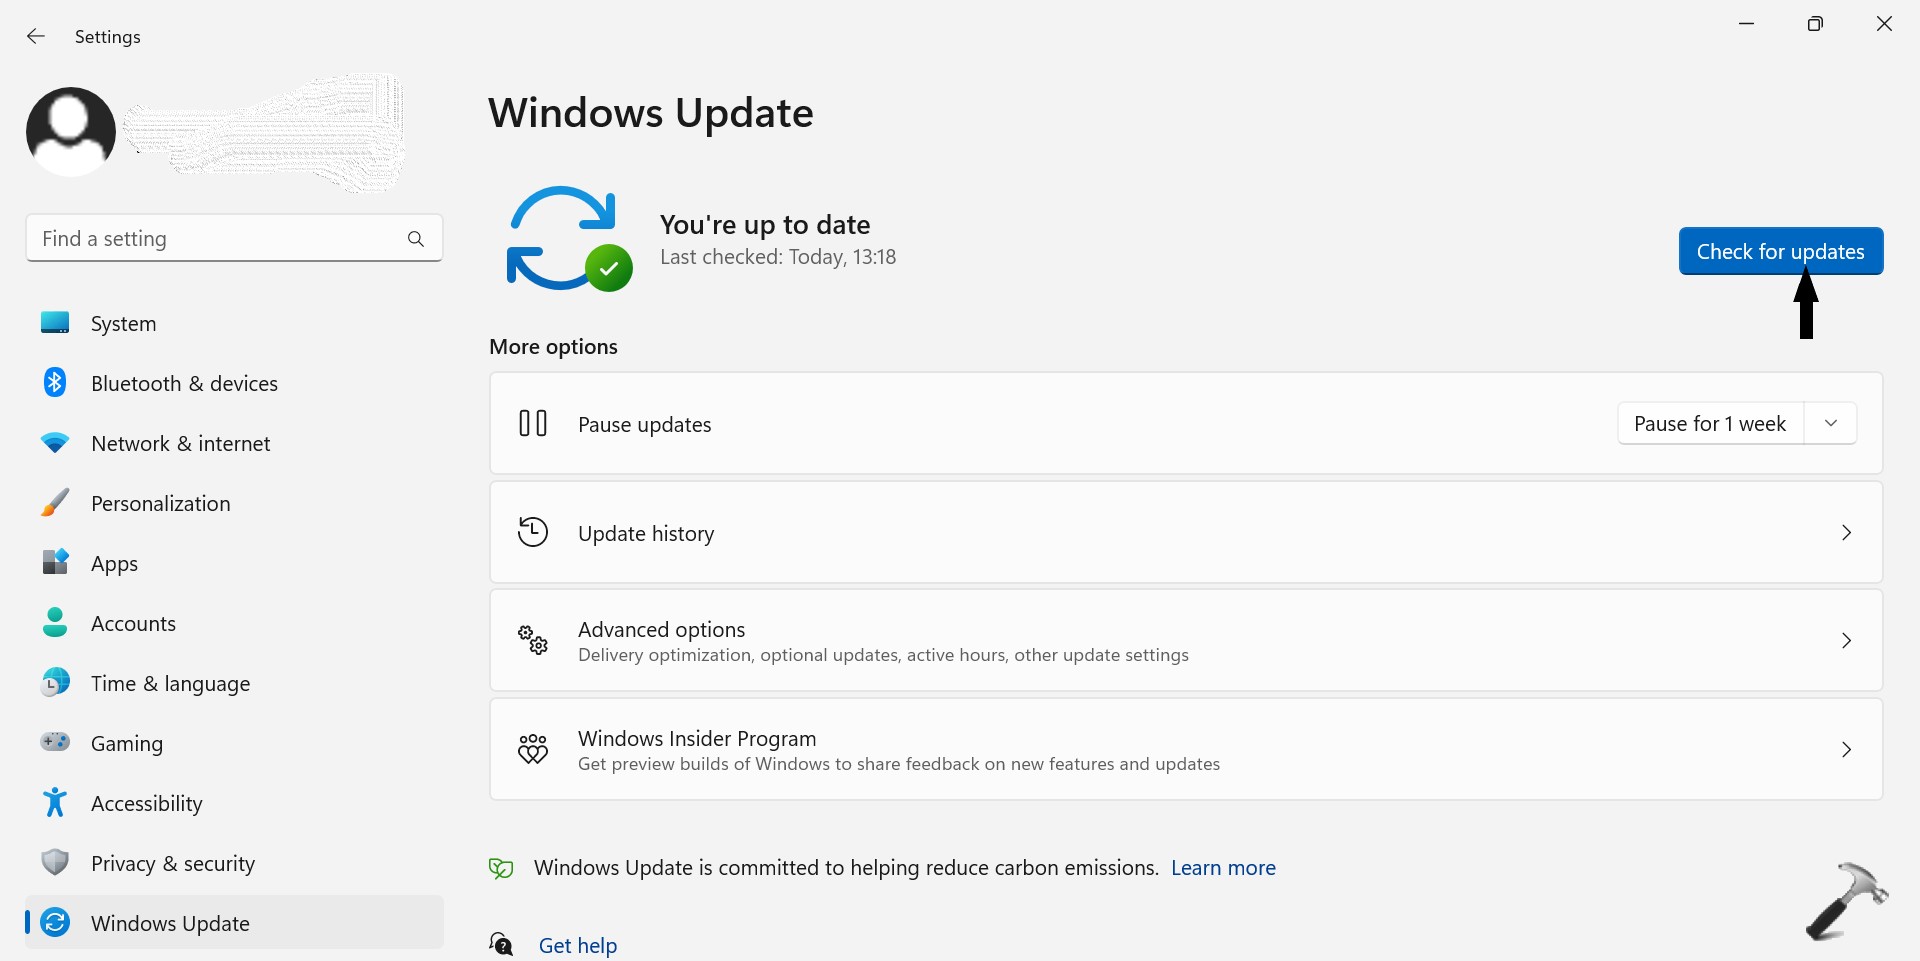Click the Windows Insider Program icon
This screenshot has height=961, width=1920.
coord(533,749)
